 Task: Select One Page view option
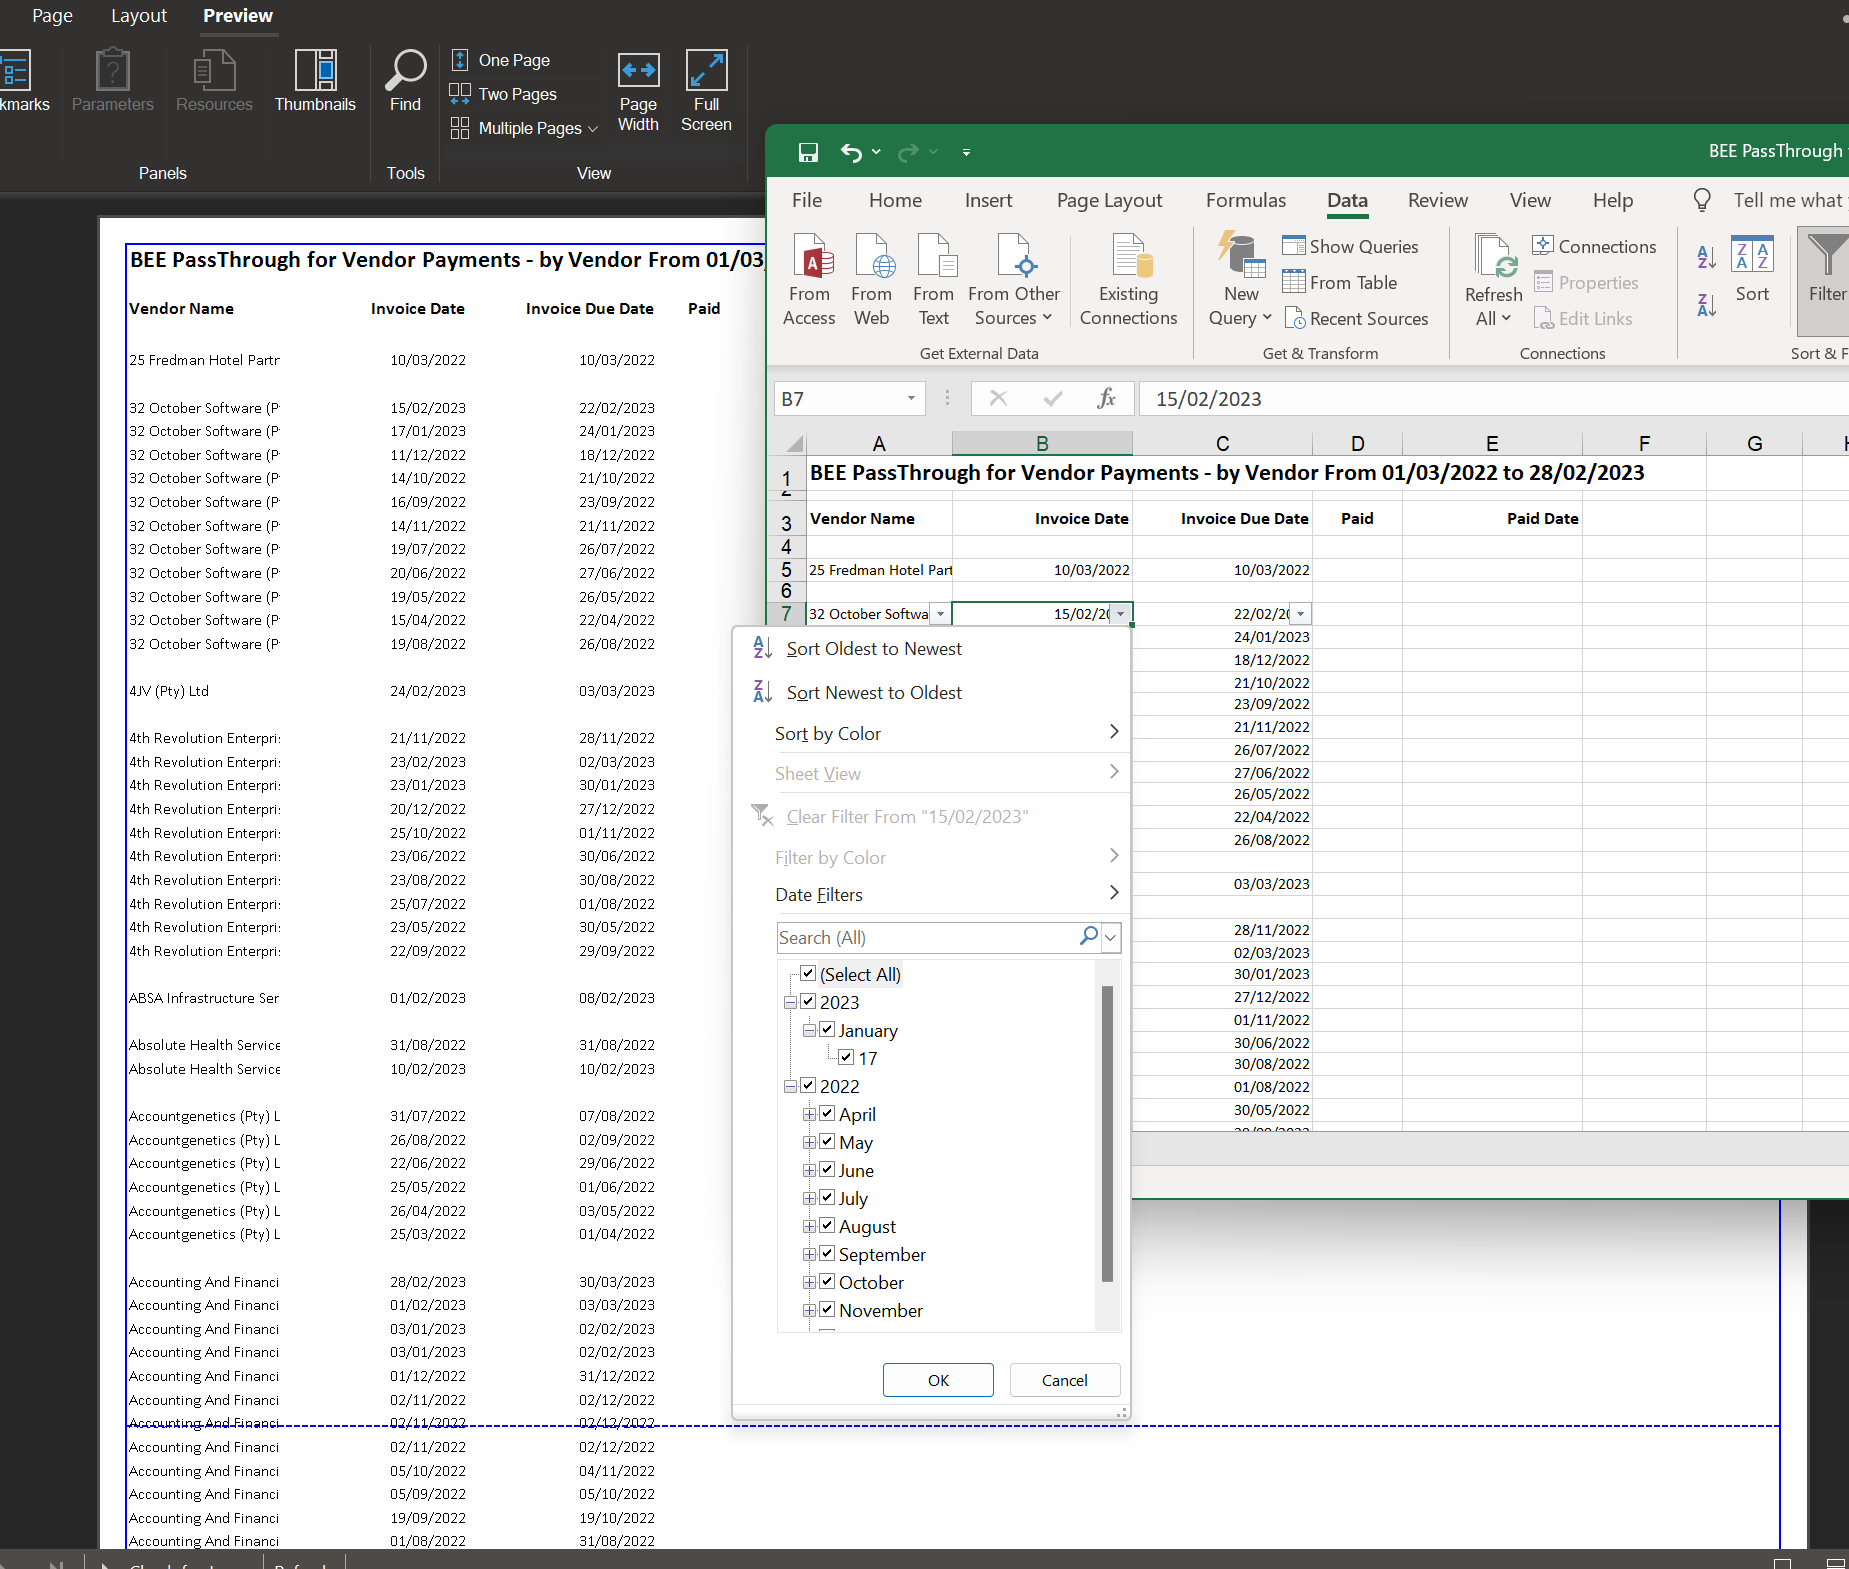pyautogui.click(x=500, y=60)
